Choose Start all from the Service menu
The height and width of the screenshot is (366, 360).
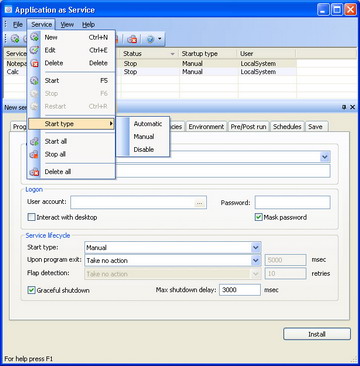tap(71, 141)
